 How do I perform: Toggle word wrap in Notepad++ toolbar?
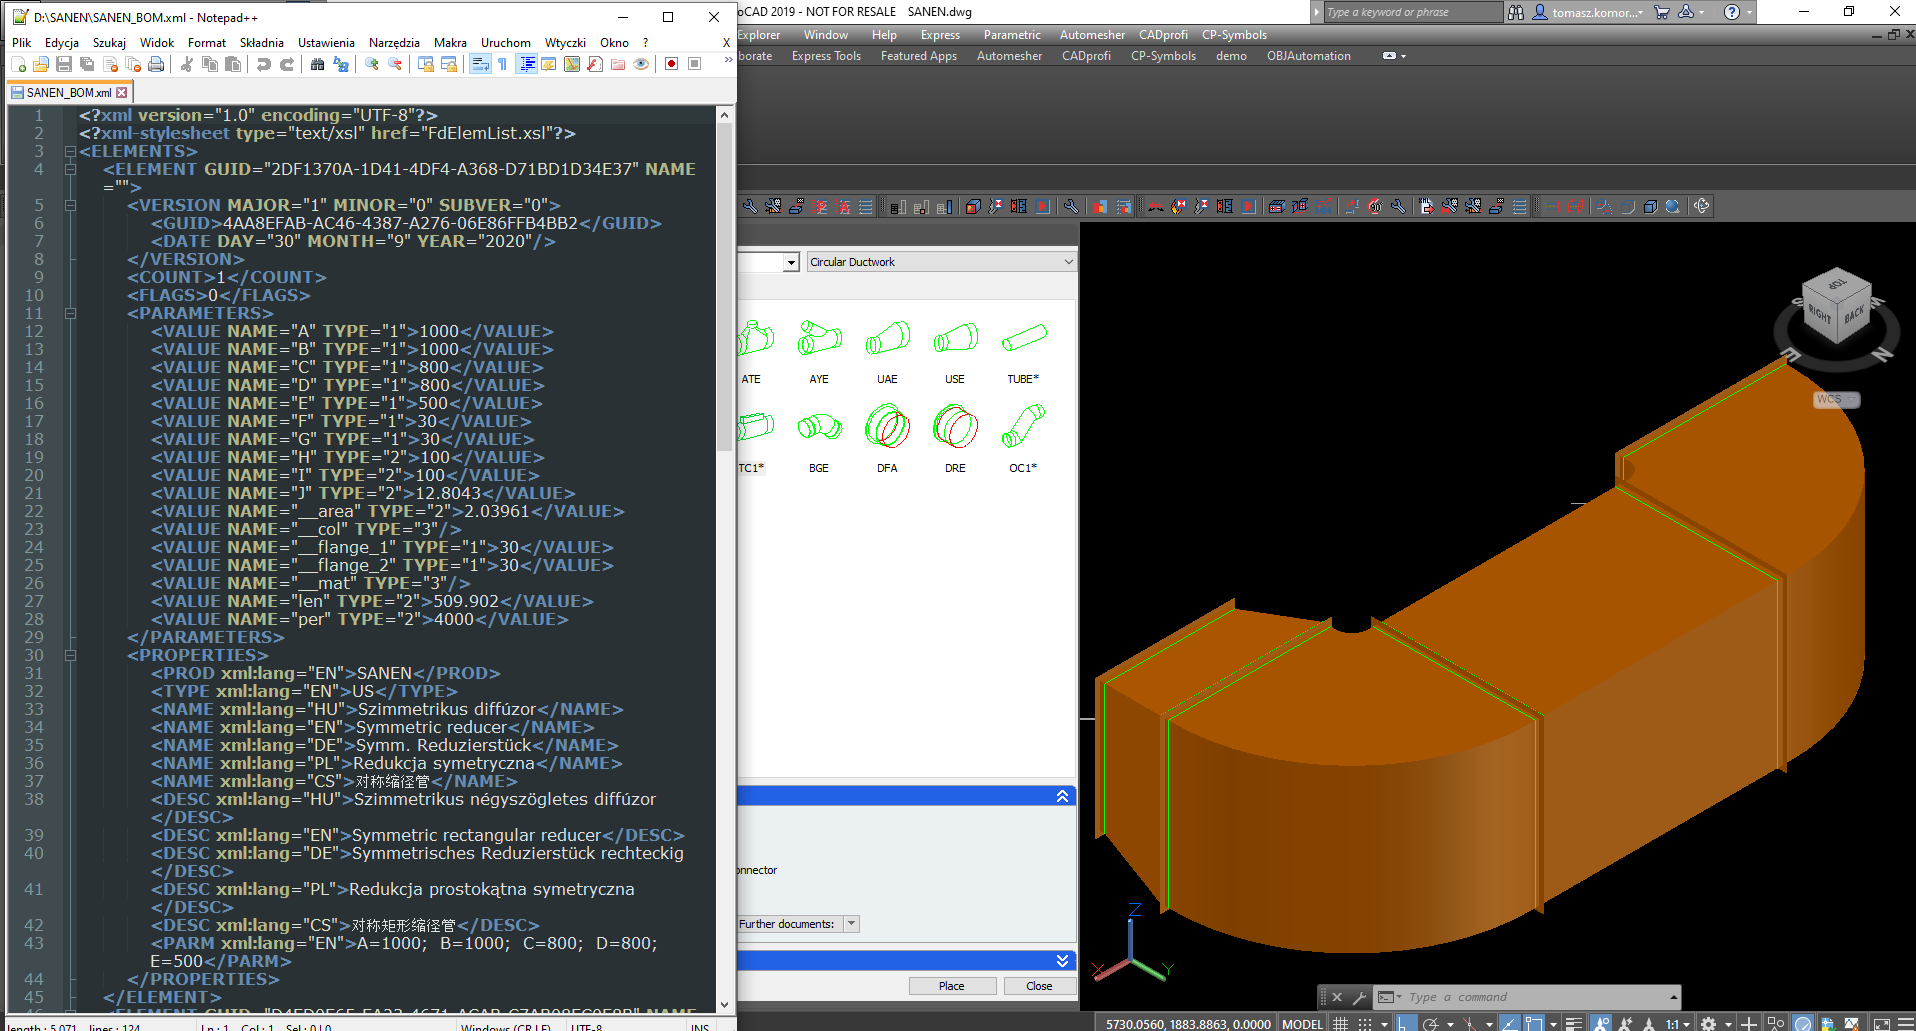tap(480, 64)
